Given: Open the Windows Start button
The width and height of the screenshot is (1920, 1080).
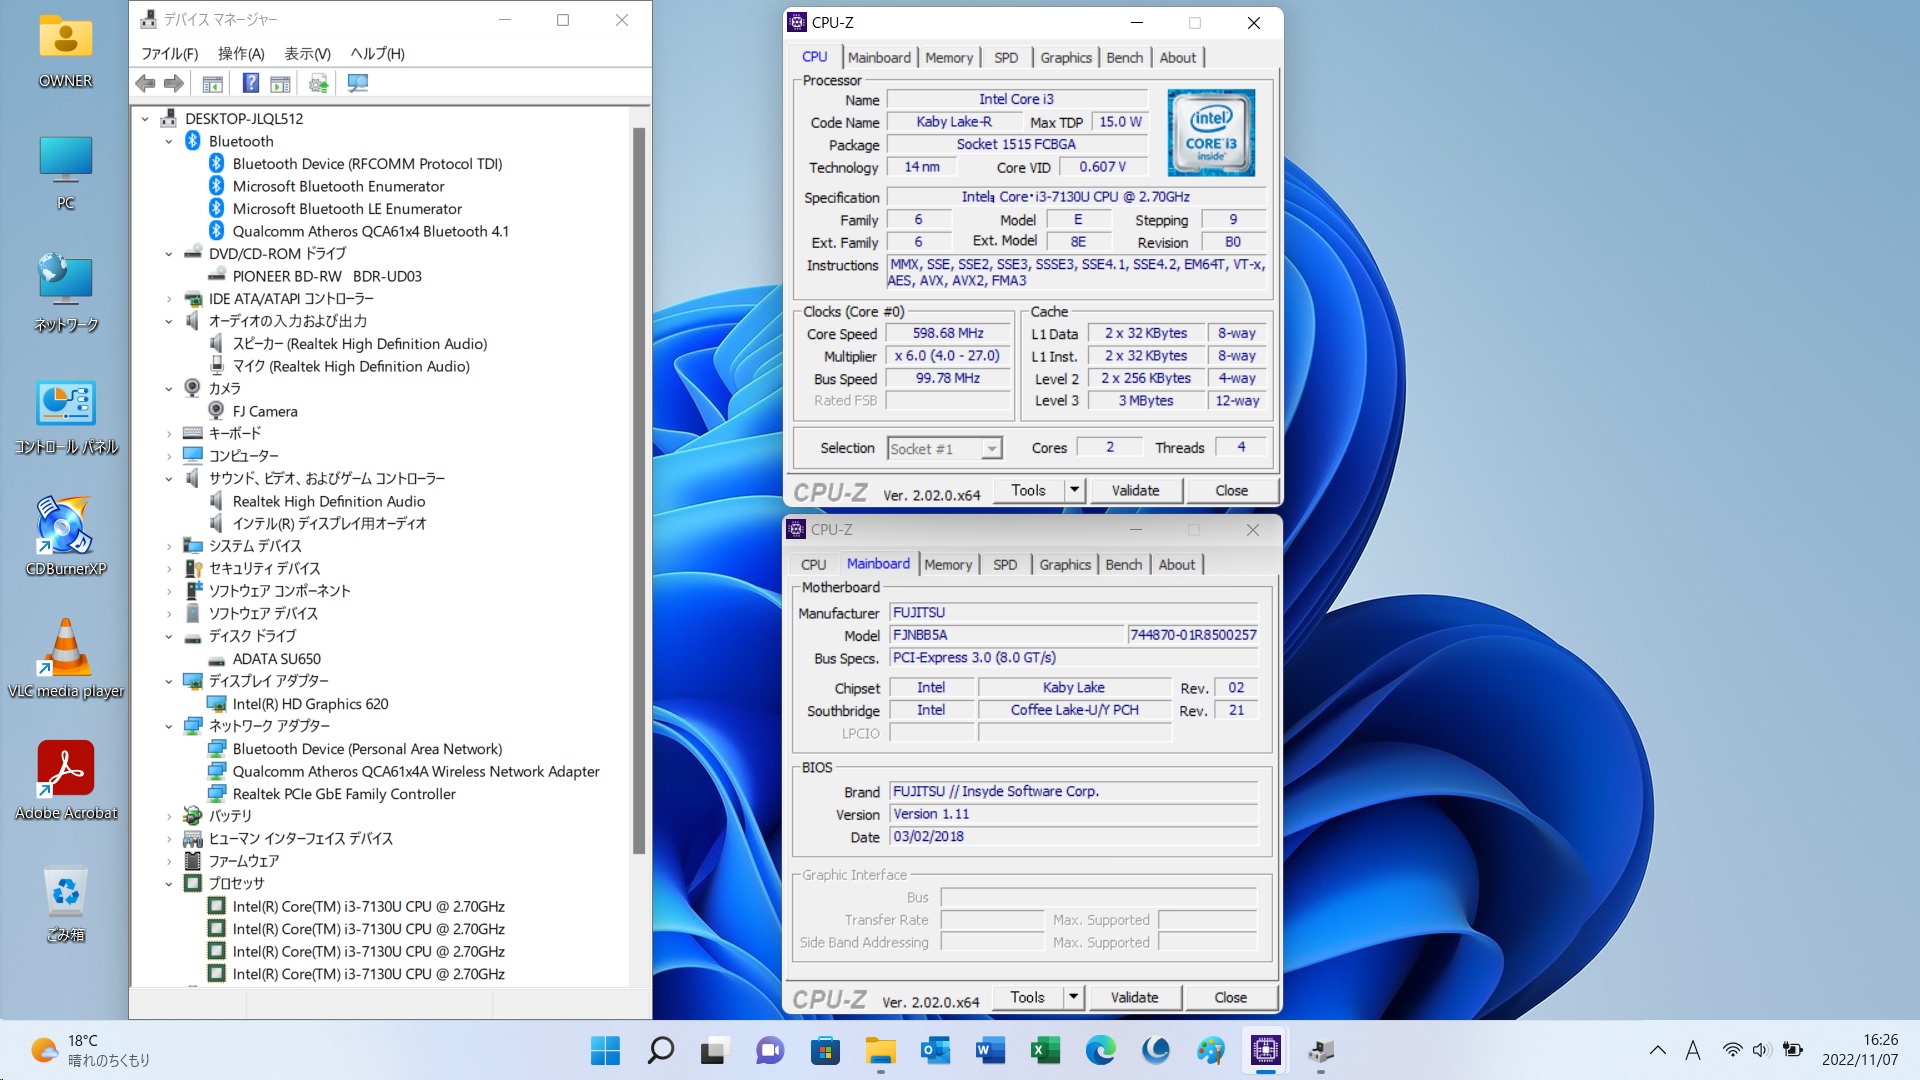Looking at the screenshot, I should coord(605,1050).
